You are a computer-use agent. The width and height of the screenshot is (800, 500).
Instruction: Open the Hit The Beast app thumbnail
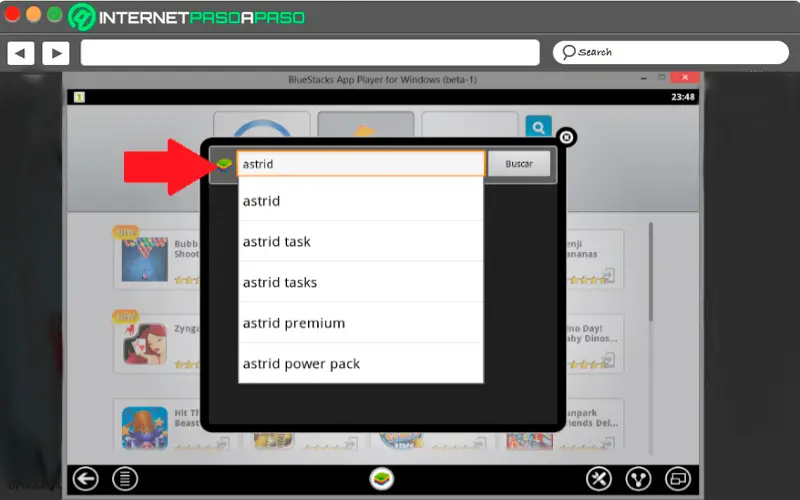click(x=145, y=428)
